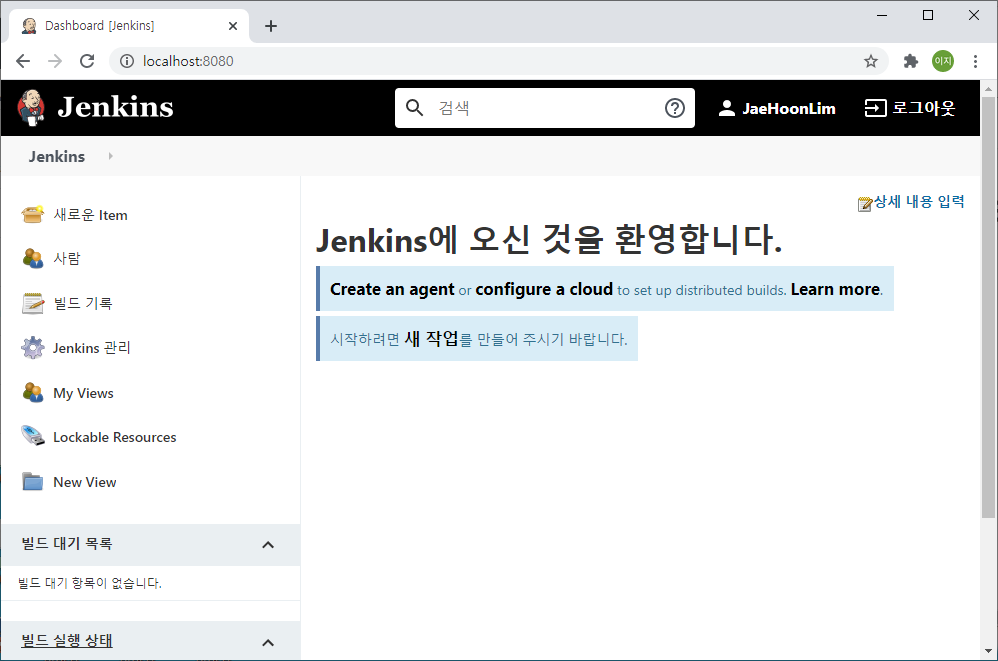This screenshot has width=998, height=661.
Task: Expand the Jenkins breadcrumb arrow
Action: tap(110, 156)
